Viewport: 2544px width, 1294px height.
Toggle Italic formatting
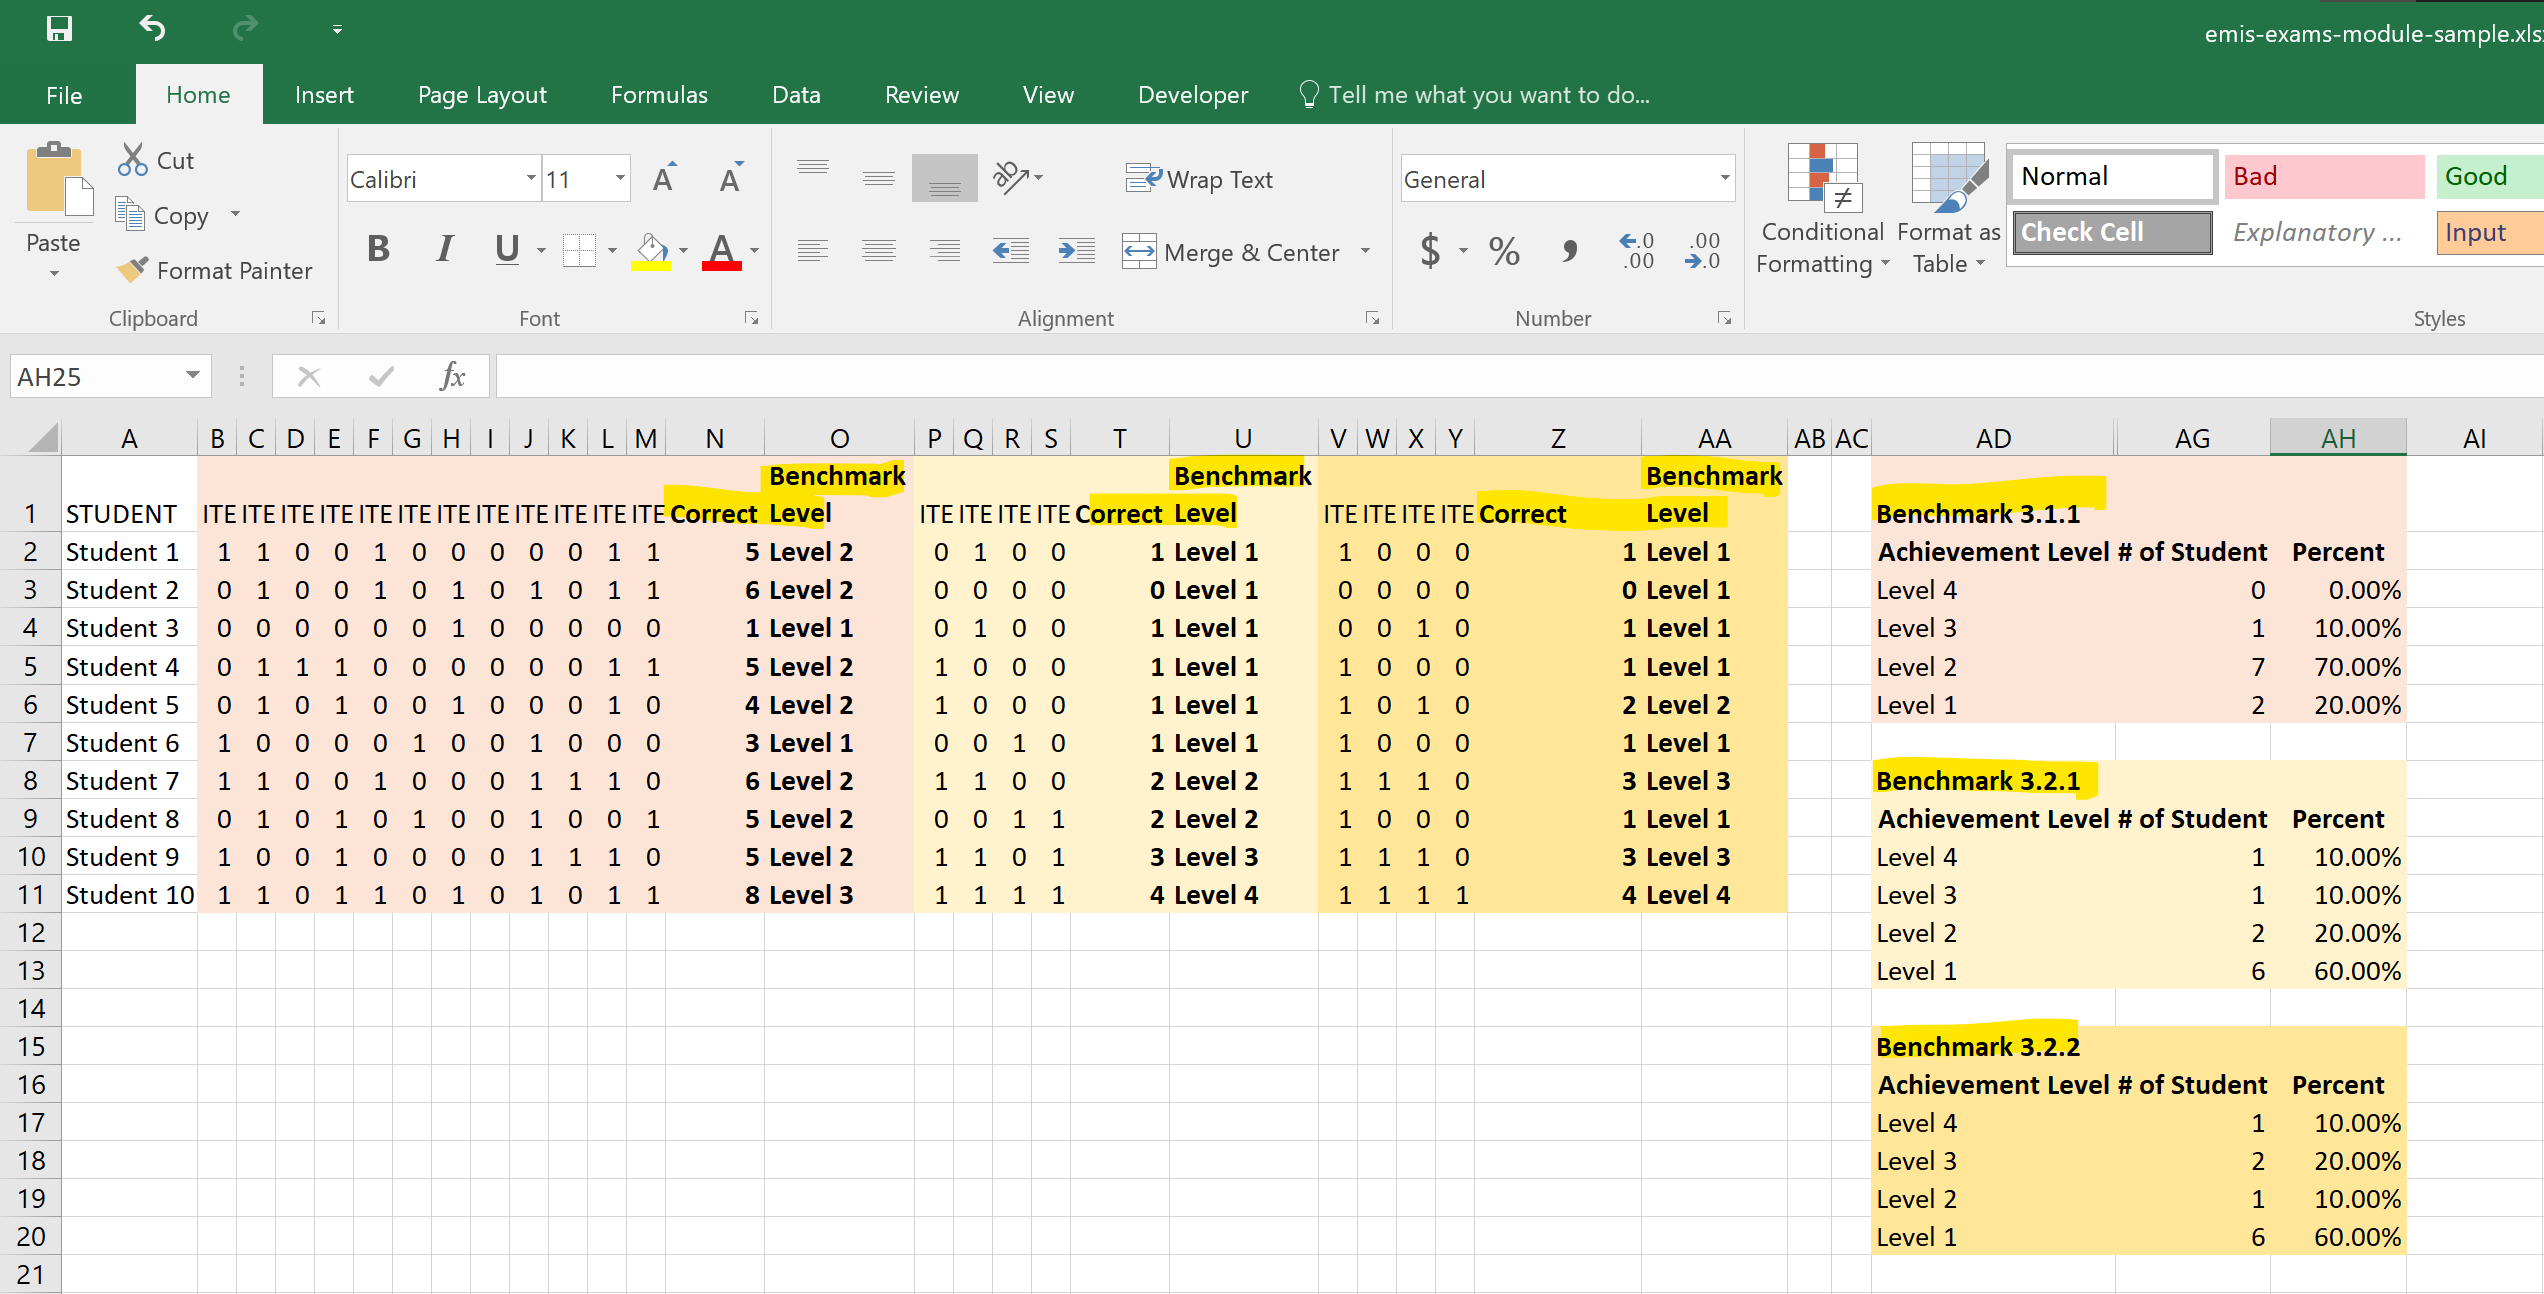444,249
